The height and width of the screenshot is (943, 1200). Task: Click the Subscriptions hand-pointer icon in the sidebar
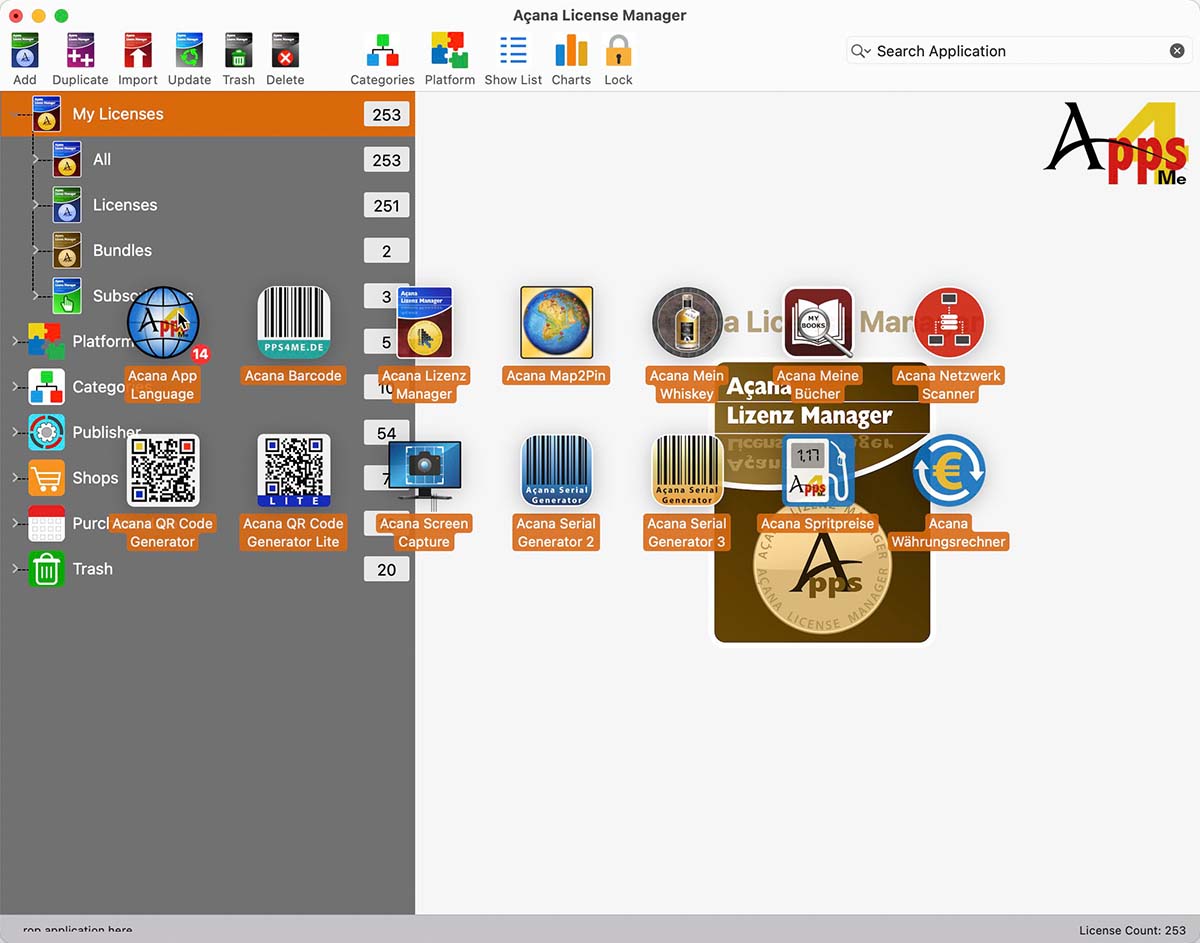coord(66,296)
